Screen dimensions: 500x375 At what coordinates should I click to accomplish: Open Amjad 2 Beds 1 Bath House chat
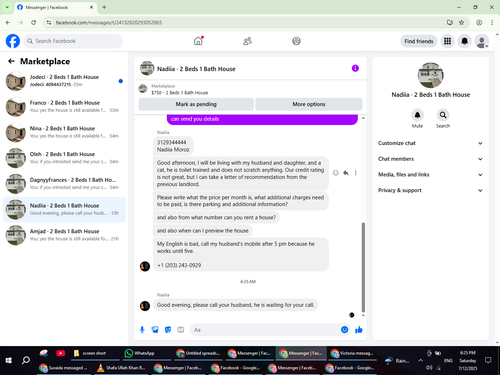pos(64,235)
